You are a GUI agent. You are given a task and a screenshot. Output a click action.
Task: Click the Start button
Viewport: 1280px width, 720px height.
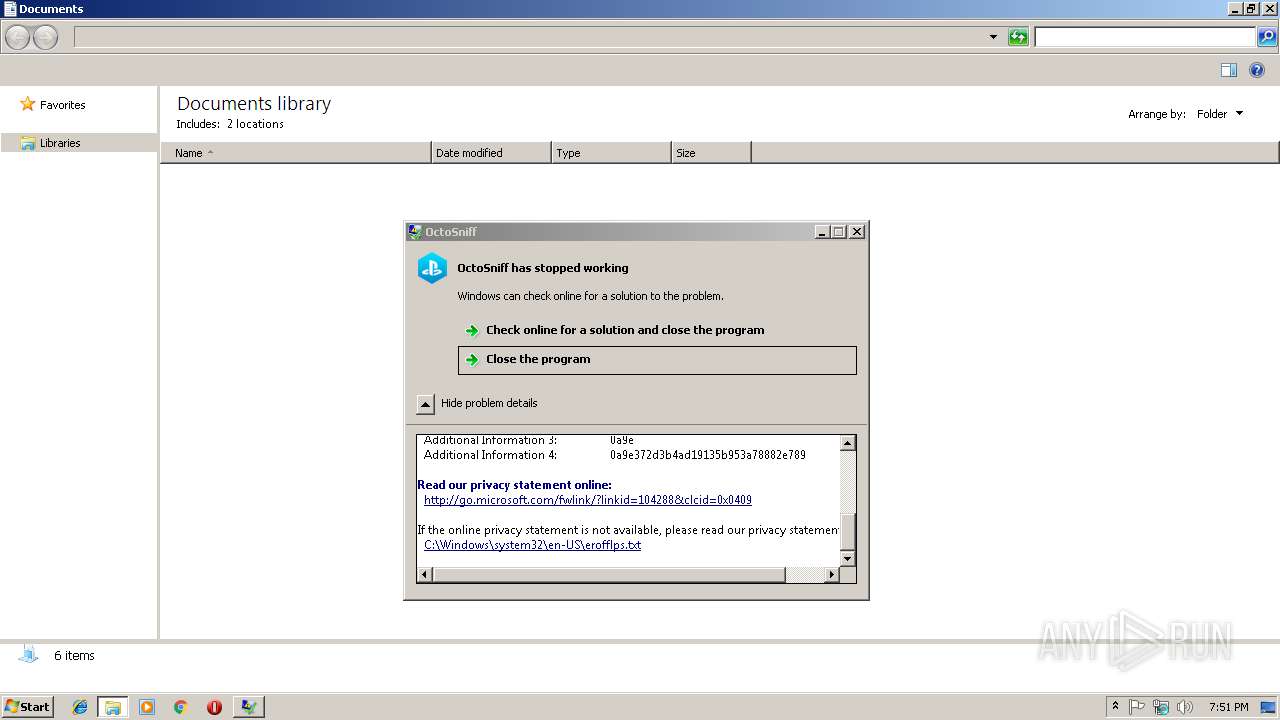point(27,706)
